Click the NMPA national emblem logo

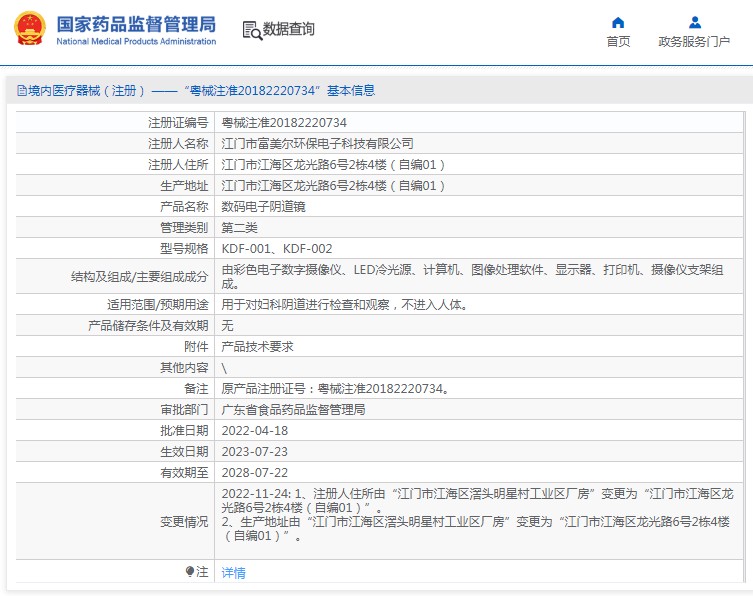coord(30,28)
